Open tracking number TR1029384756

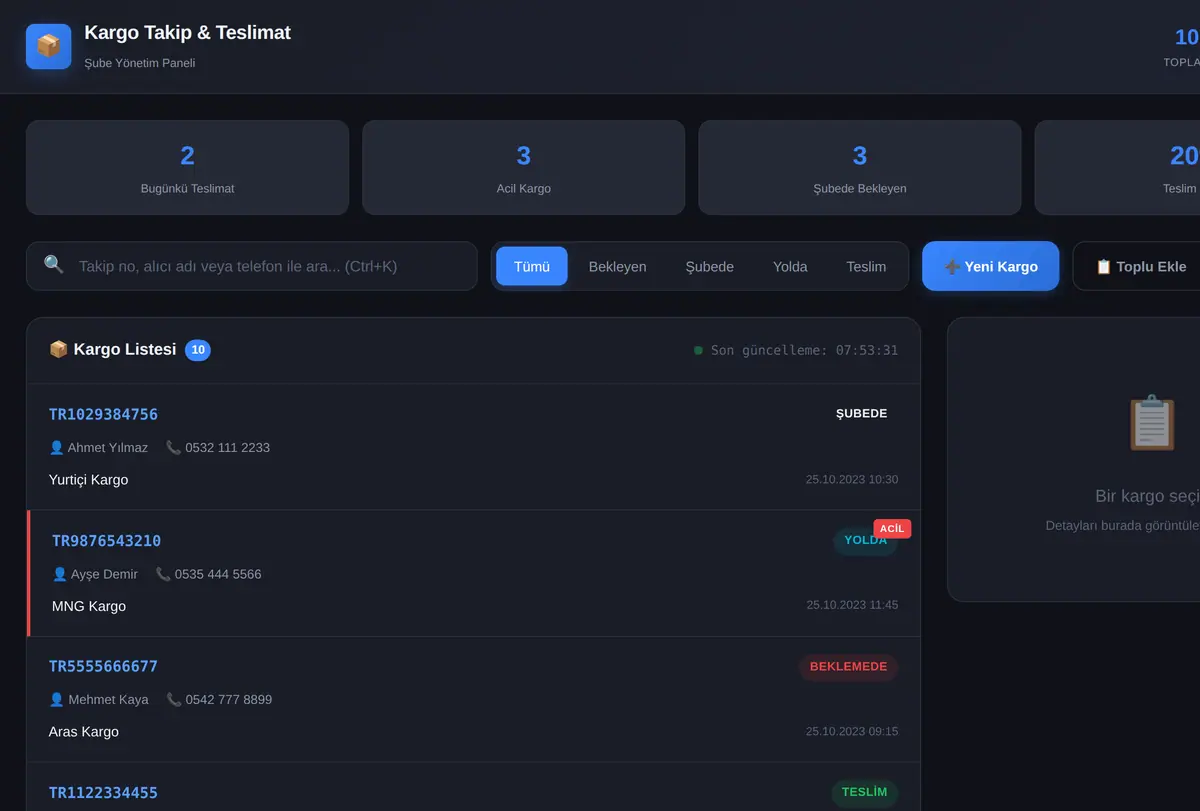click(103, 415)
